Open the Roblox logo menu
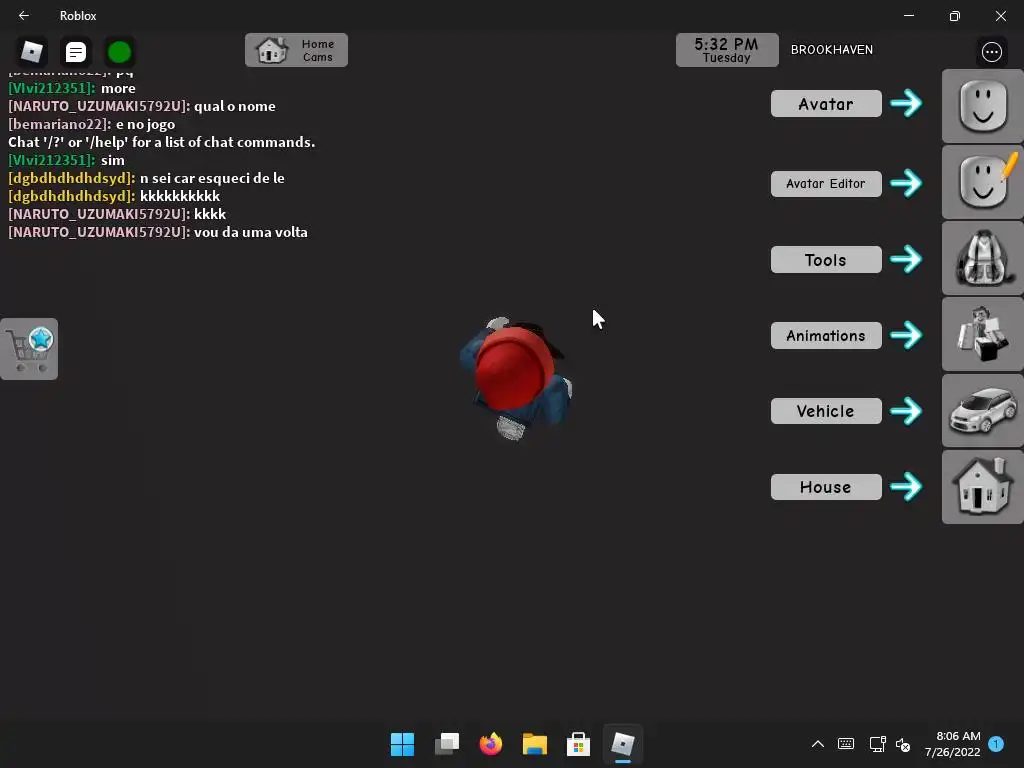Image resolution: width=1024 pixels, height=768 pixels. pos(32,52)
